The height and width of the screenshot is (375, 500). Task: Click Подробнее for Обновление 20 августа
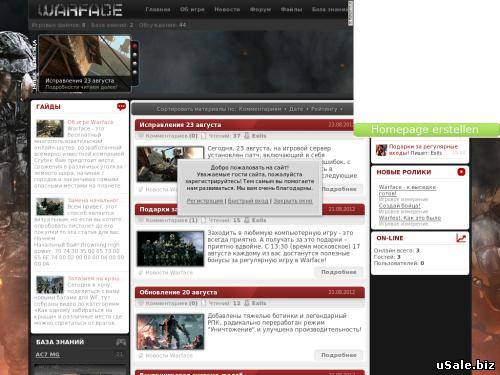pyautogui.click(x=339, y=355)
